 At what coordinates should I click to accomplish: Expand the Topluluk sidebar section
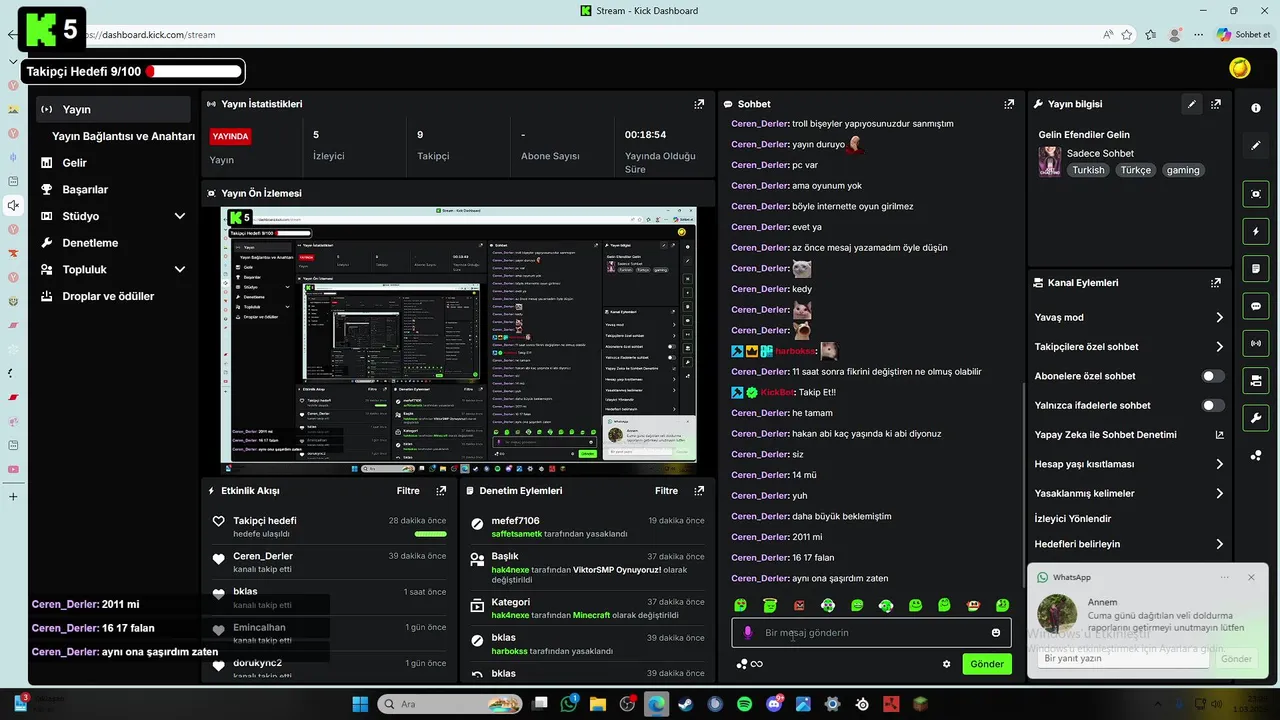point(180,269)
